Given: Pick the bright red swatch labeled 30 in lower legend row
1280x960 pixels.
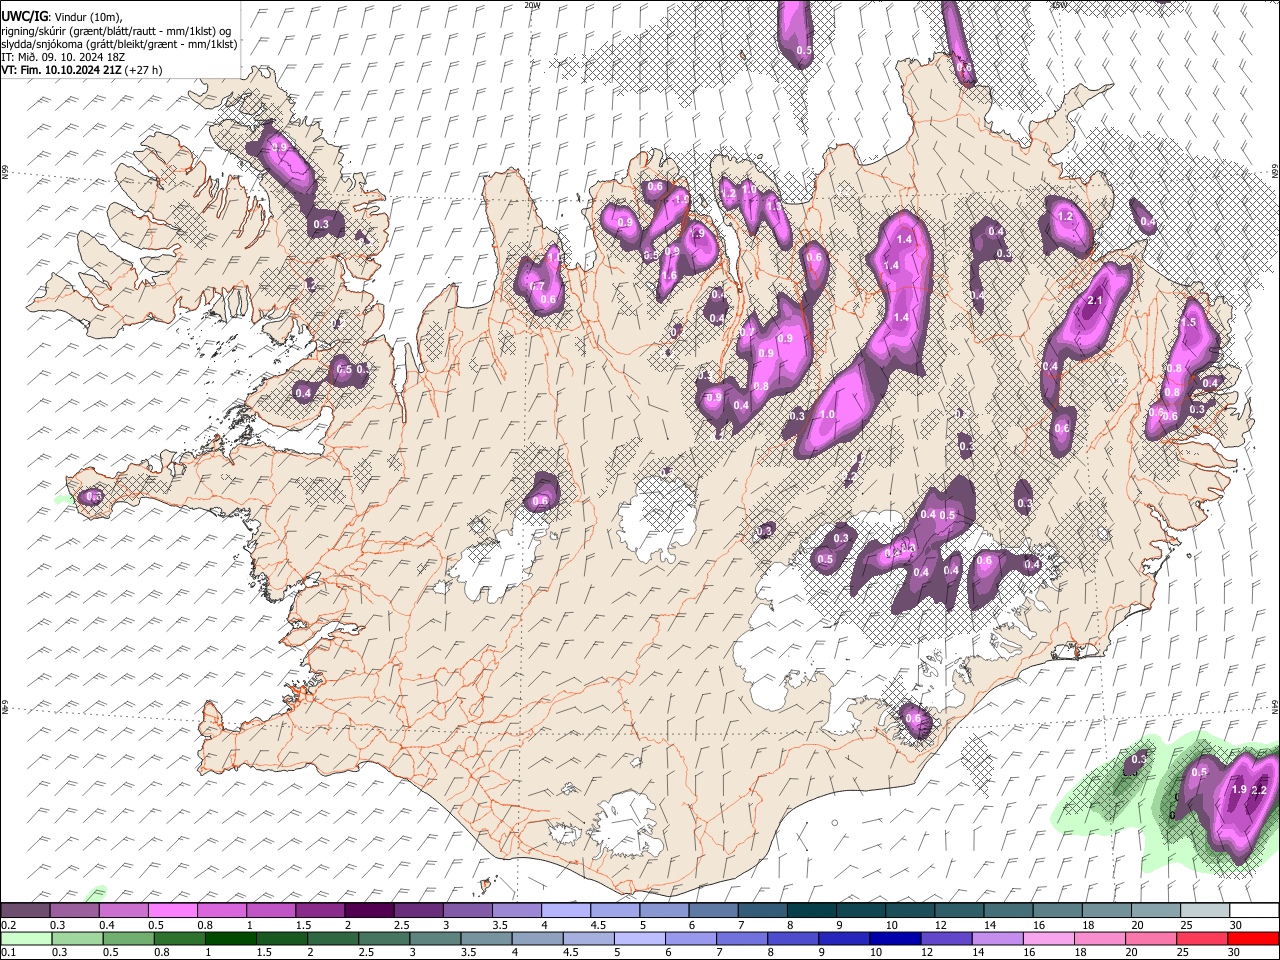Looking at the screenshot, I should click(x=1253, y=938).
